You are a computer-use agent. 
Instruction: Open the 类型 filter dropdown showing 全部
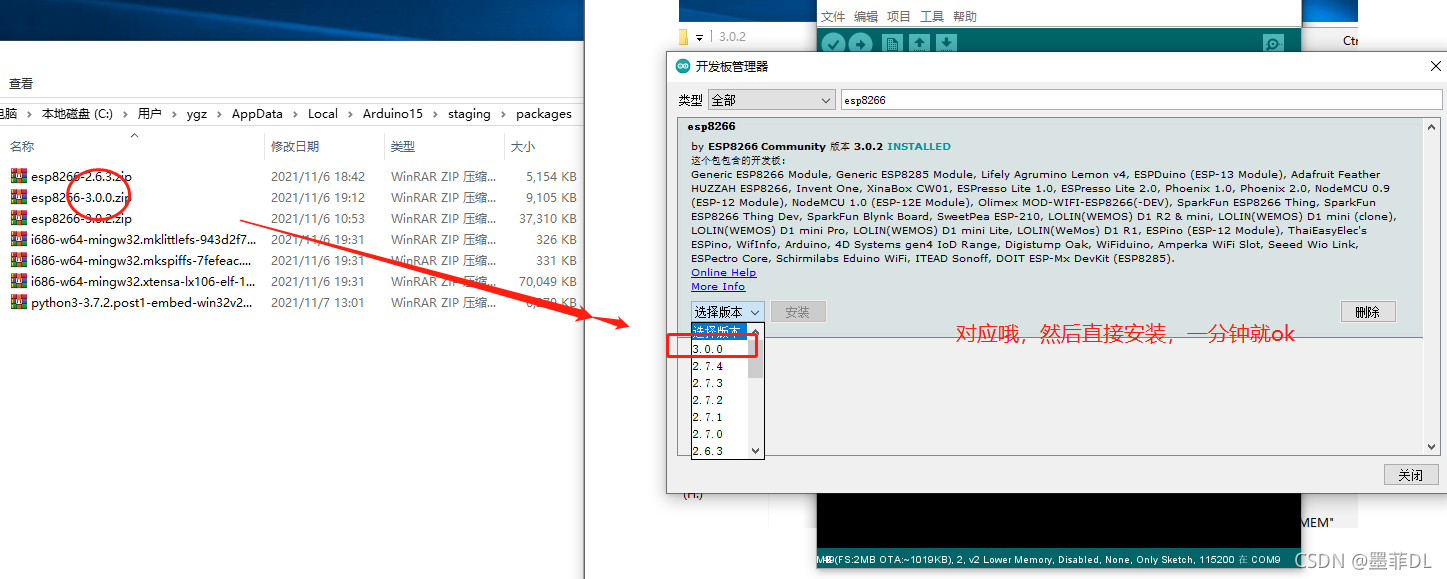pos(772,100)
